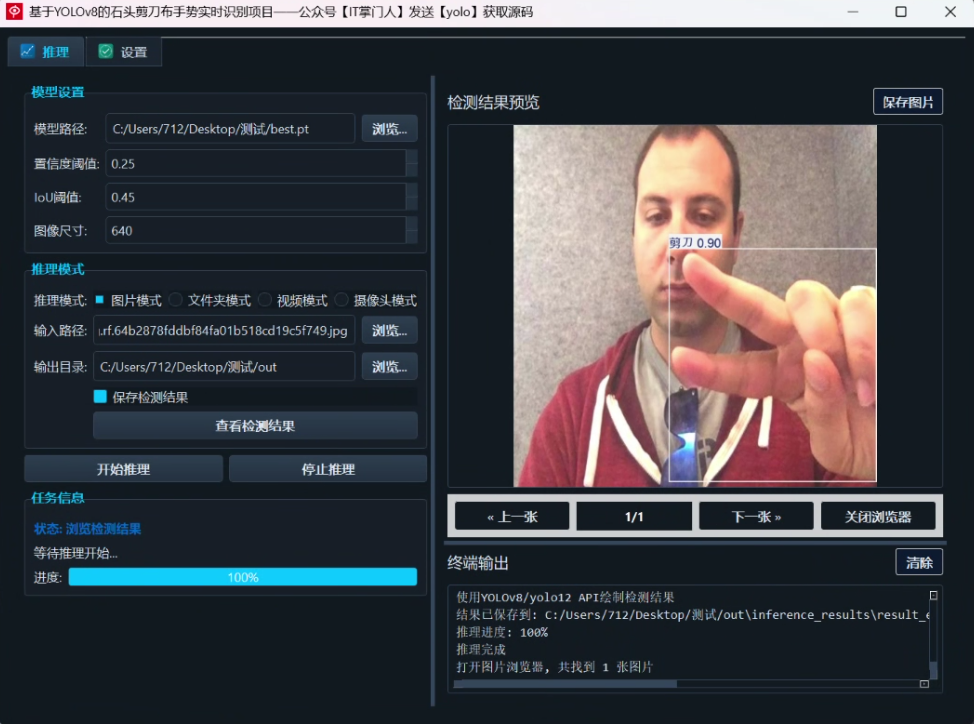974x724 pixels.
Task: Click 浏览 to browse for a model file
Action: 388,128
